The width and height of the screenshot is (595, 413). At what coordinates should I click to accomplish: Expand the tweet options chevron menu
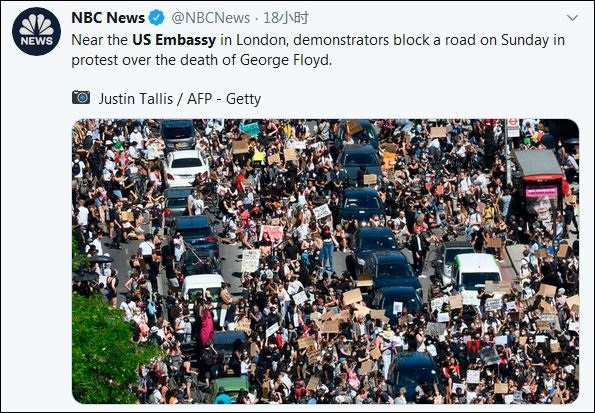click(x=572, y=17)
